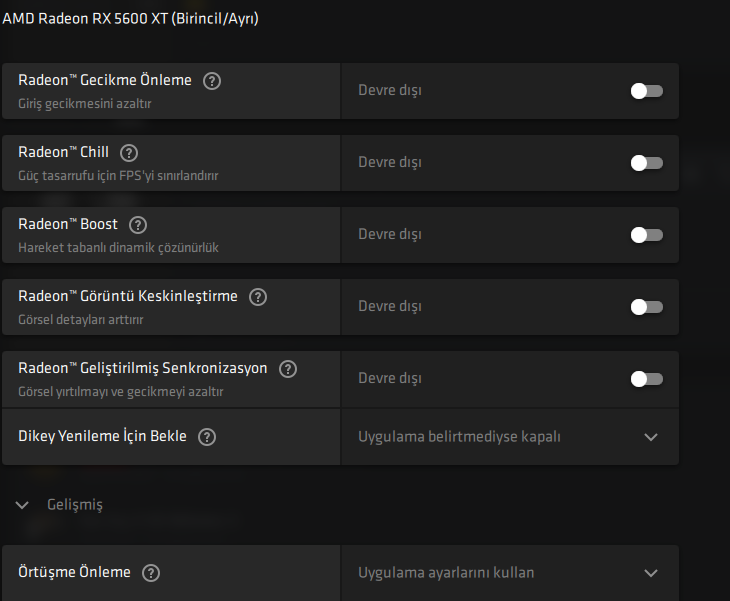Click the Radeon Boost setting label
This screenshot has height=601, width=730.
coord(68,225)
